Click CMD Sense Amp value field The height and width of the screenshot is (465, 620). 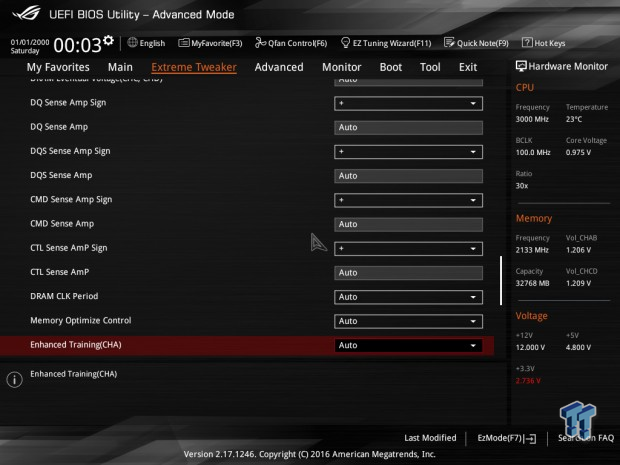point(408,224)
